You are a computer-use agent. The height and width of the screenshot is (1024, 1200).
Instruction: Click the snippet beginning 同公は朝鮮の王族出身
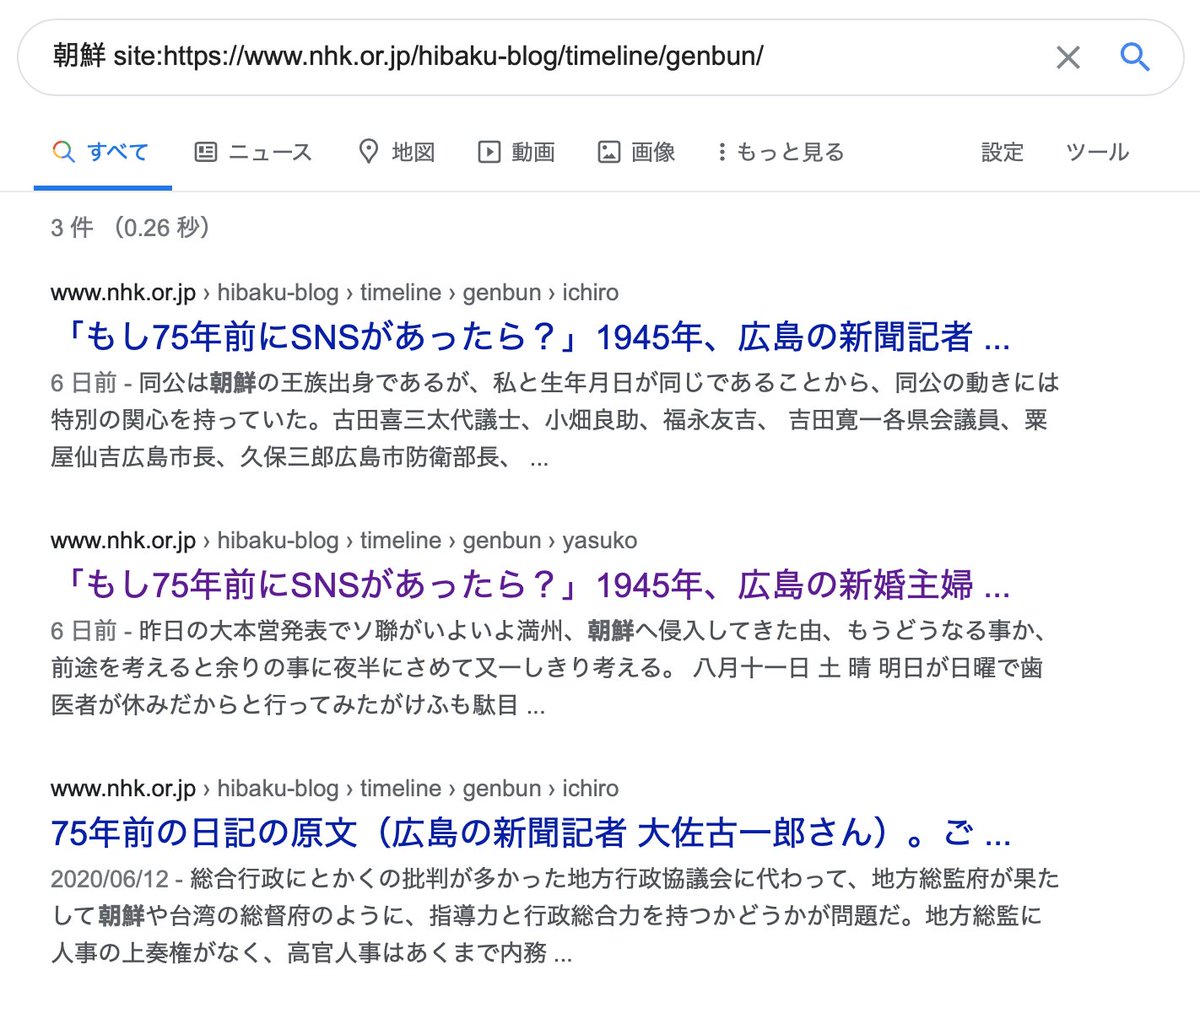[x=555, y=420]
